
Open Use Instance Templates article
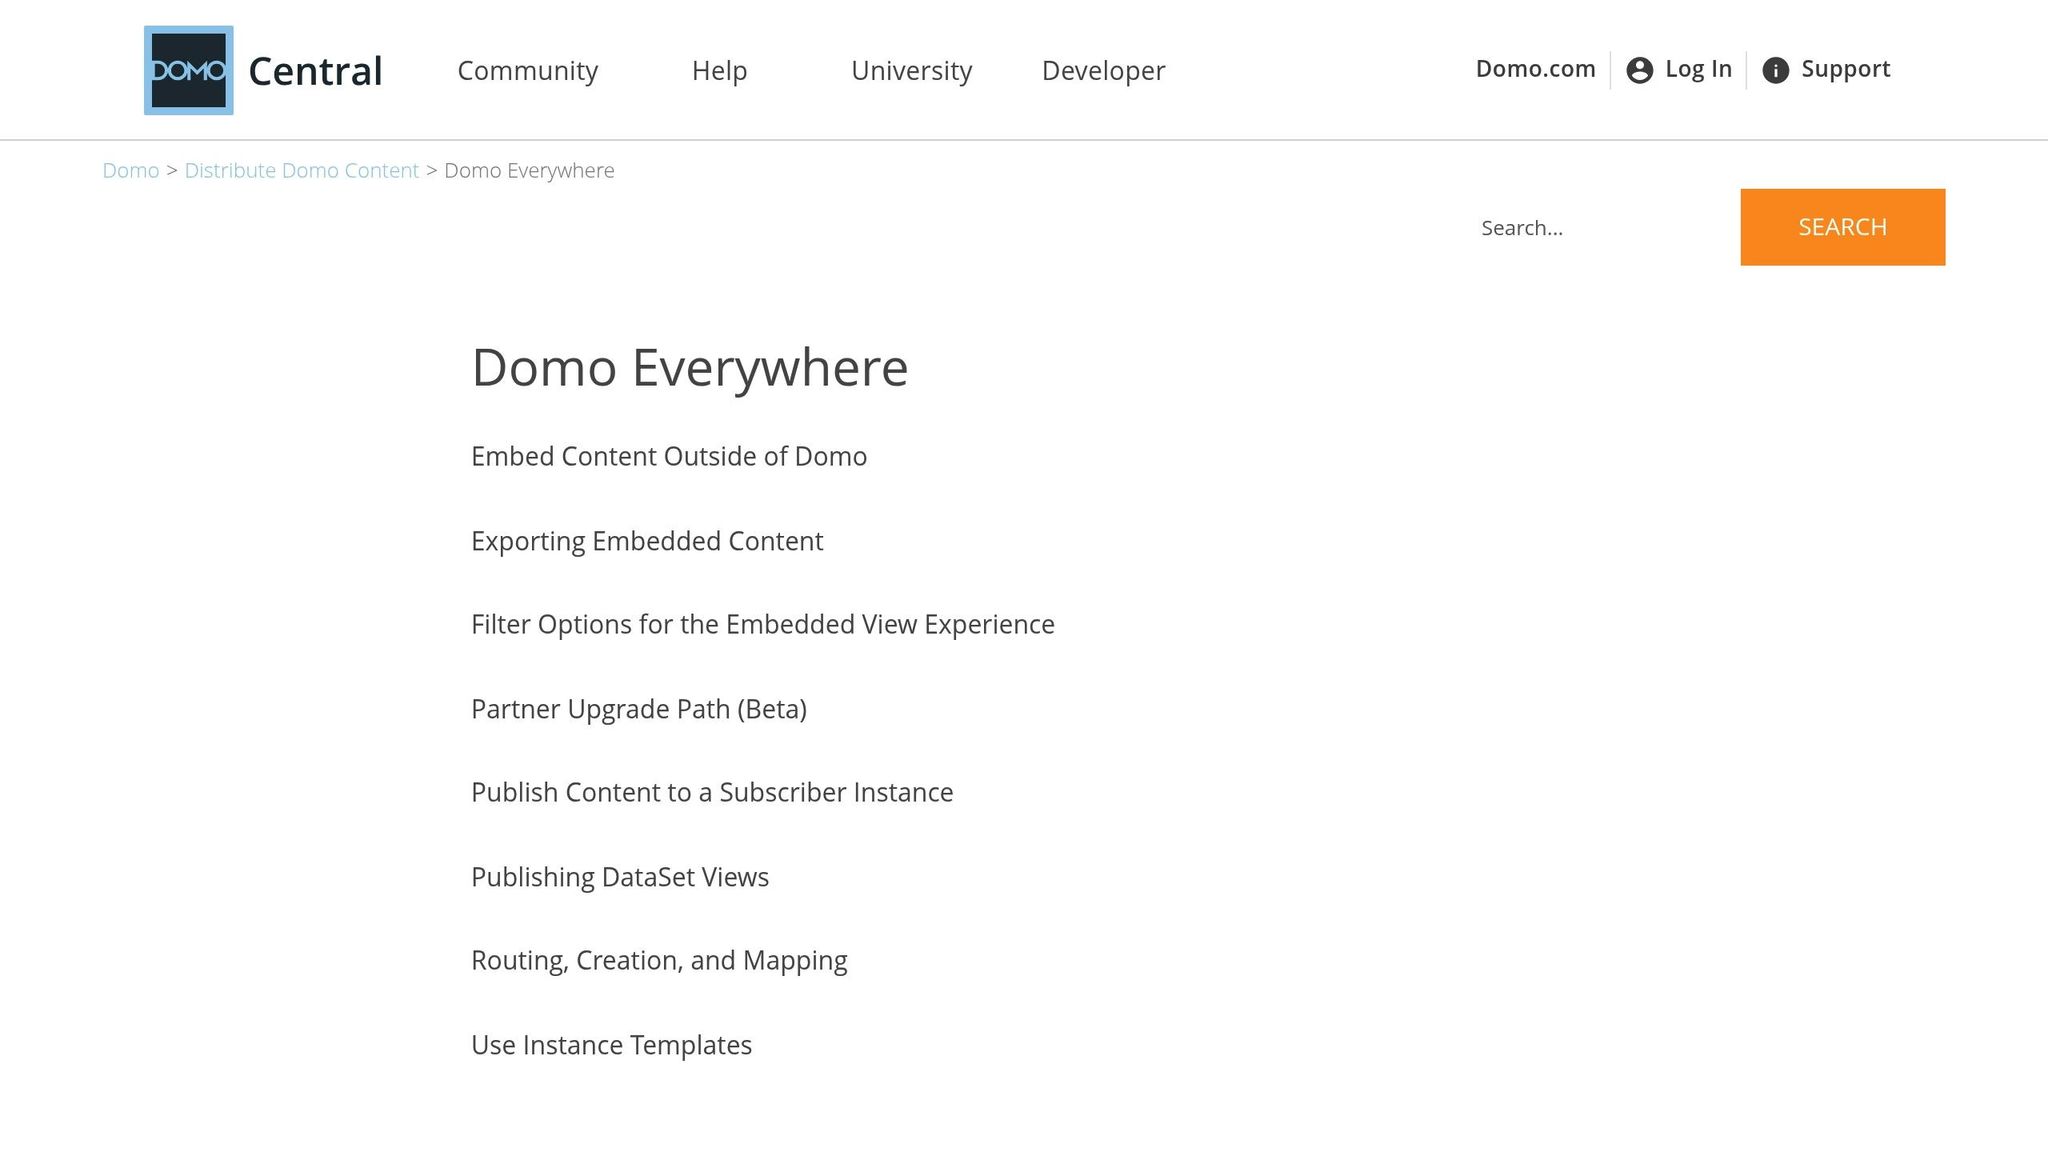611,1044
